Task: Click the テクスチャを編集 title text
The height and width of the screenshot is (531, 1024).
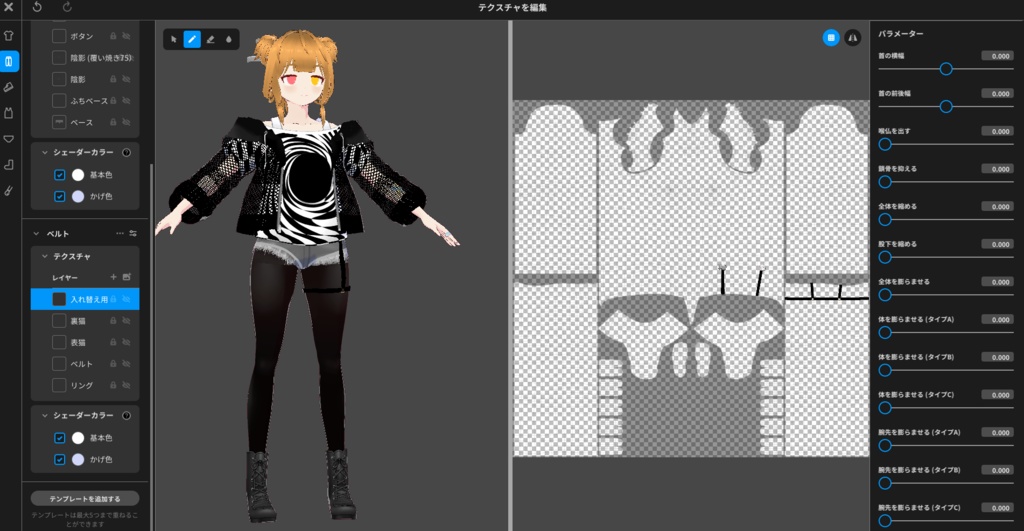Action: (x=512, y=8)
